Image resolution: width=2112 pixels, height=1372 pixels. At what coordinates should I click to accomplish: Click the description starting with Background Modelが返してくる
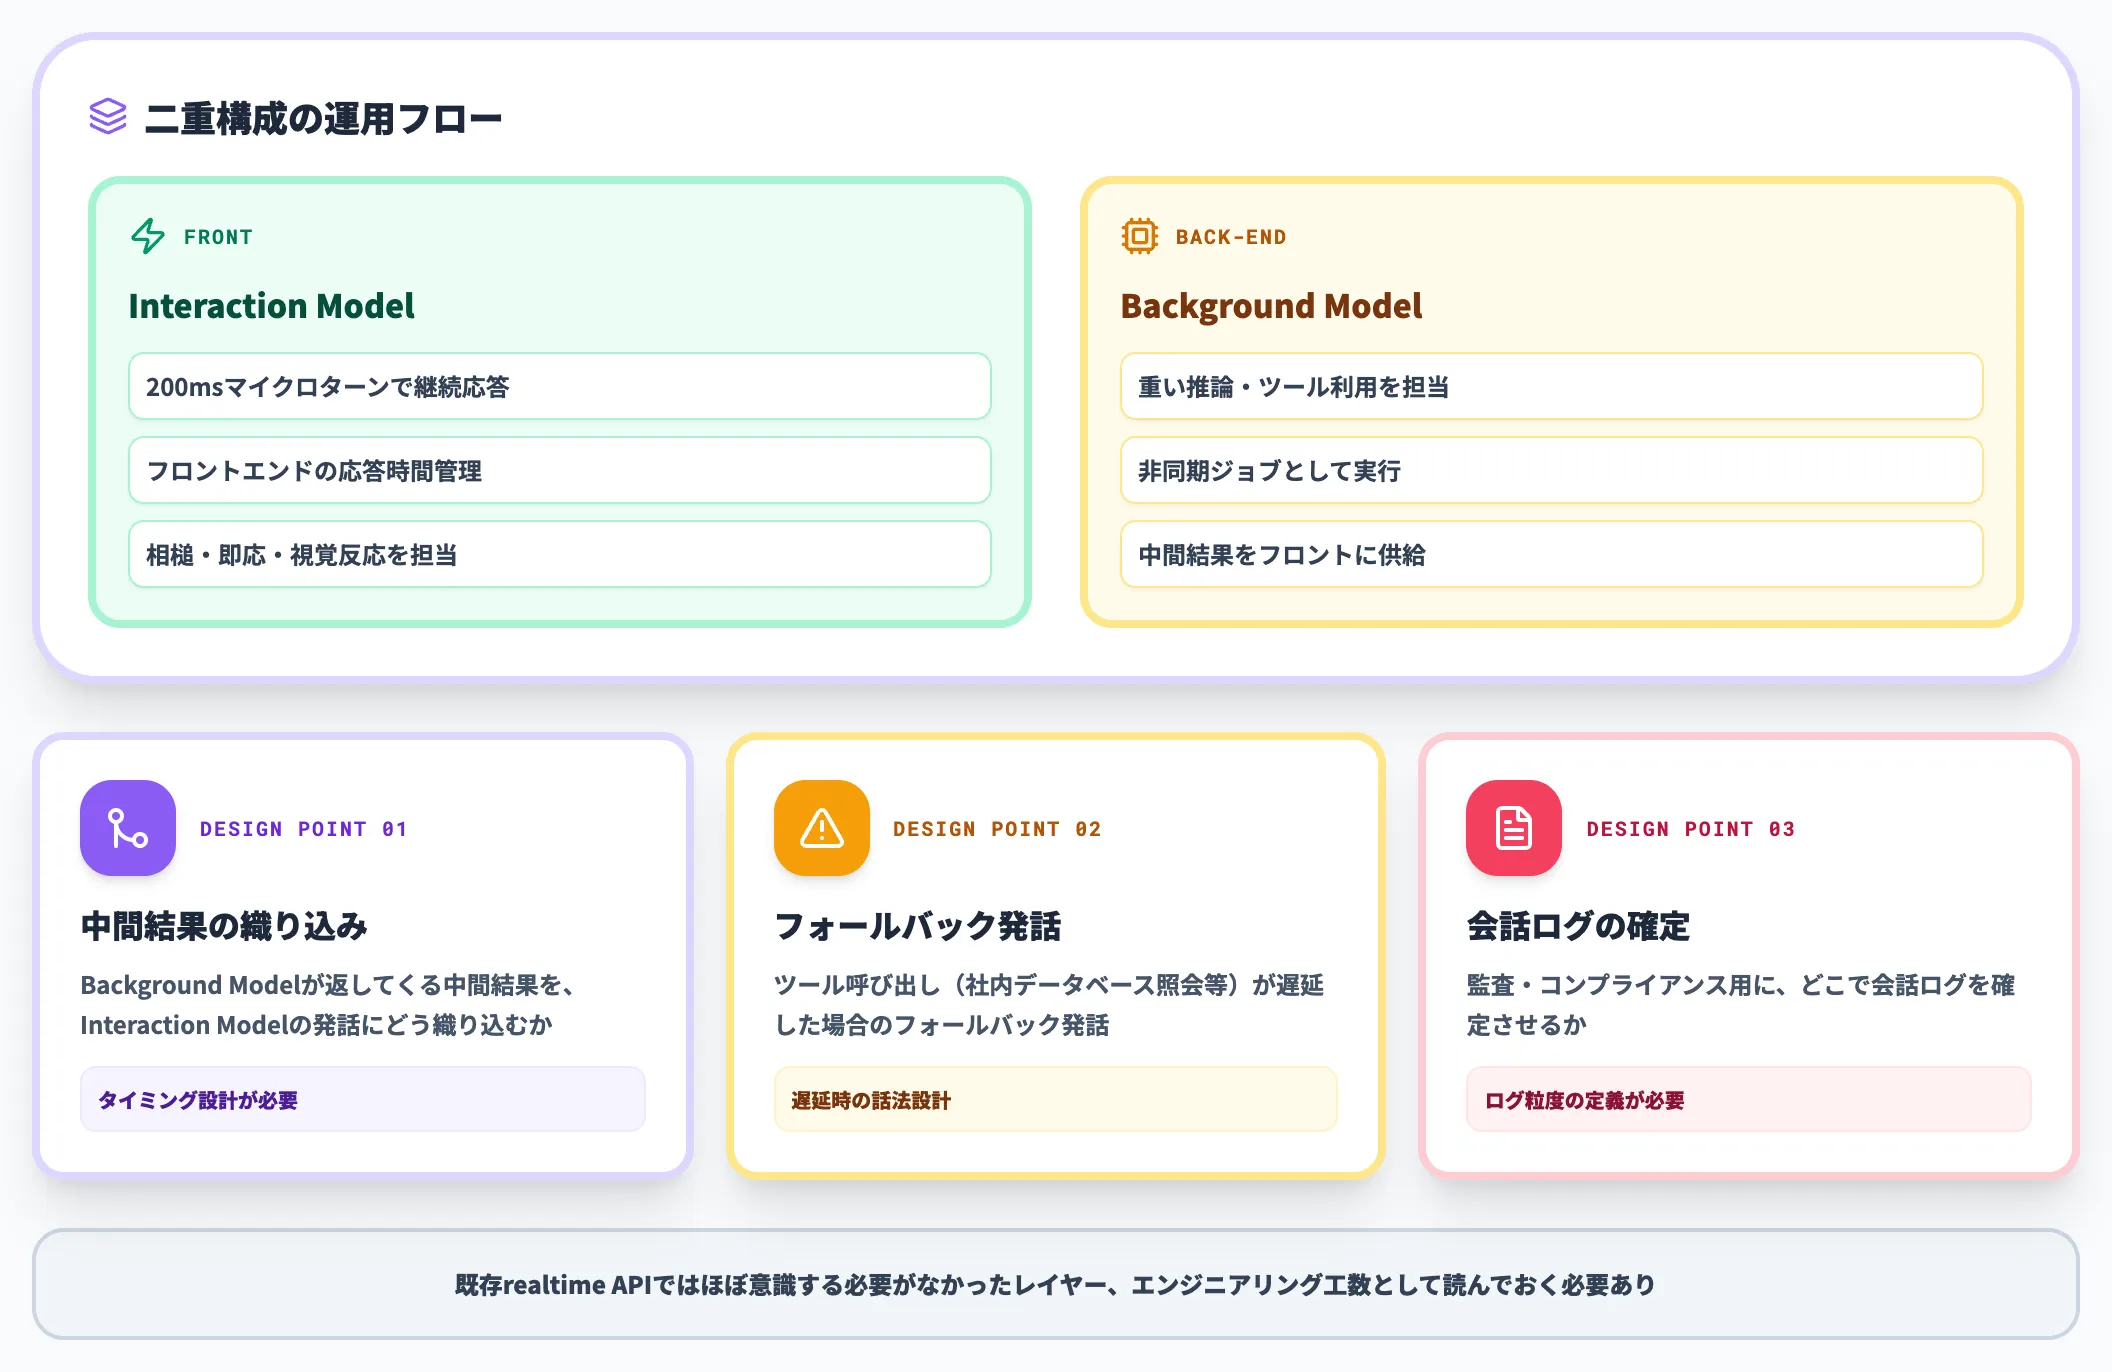pyautogui.click(x=328, y=1005)
